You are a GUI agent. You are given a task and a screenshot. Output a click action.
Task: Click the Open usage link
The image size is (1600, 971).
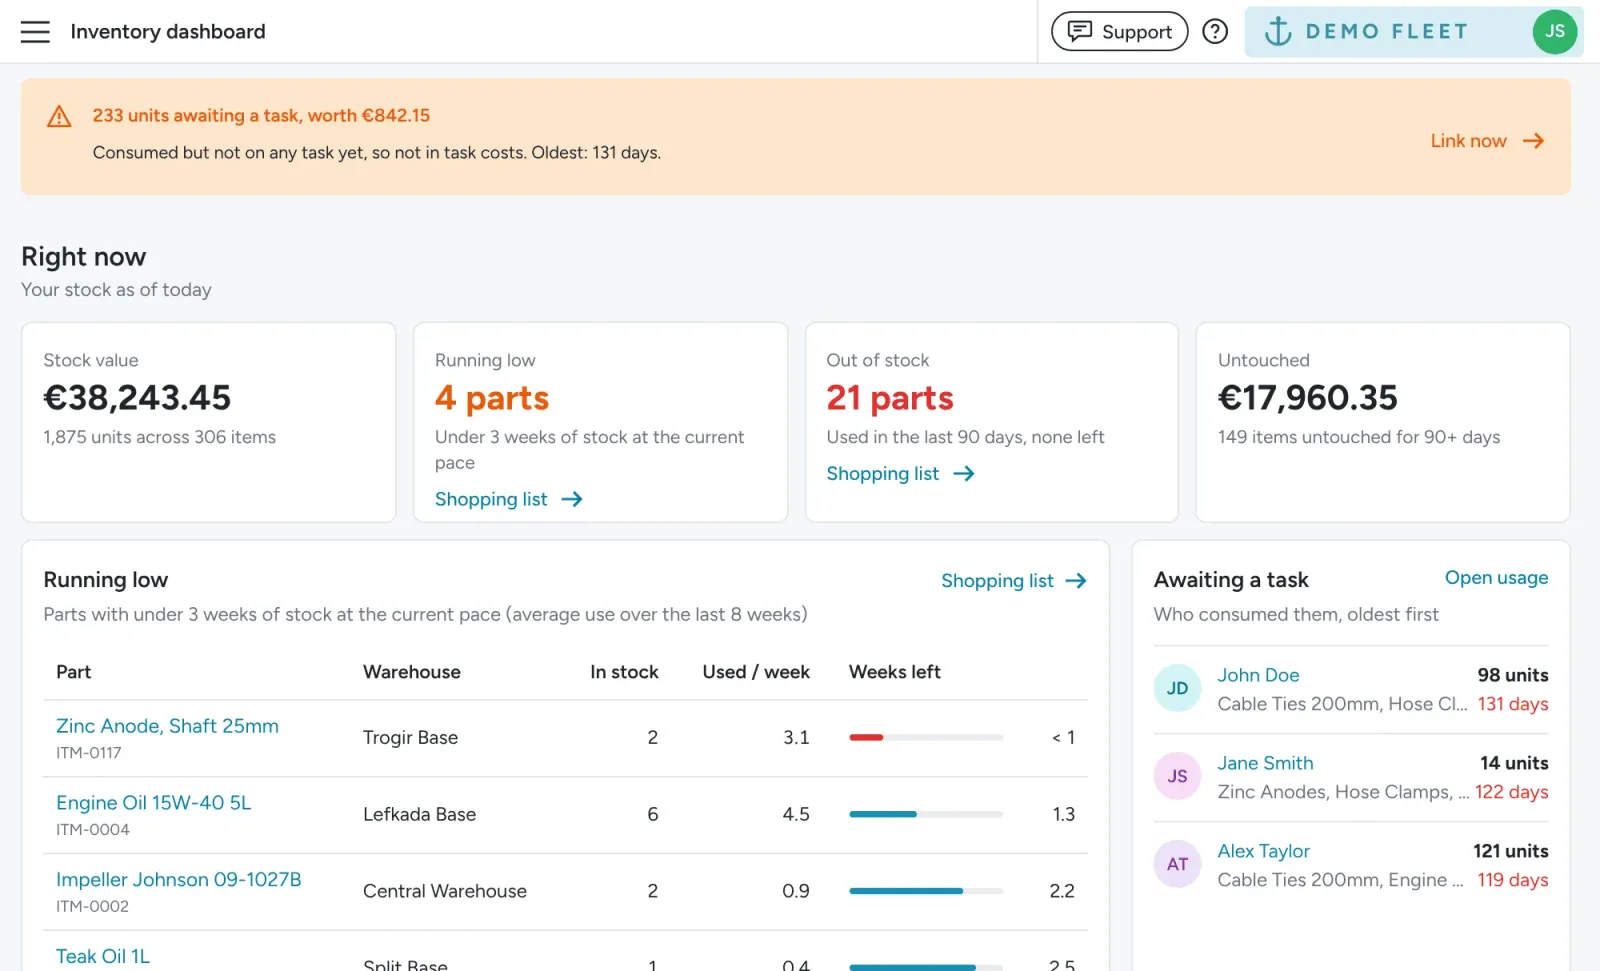1496,578
